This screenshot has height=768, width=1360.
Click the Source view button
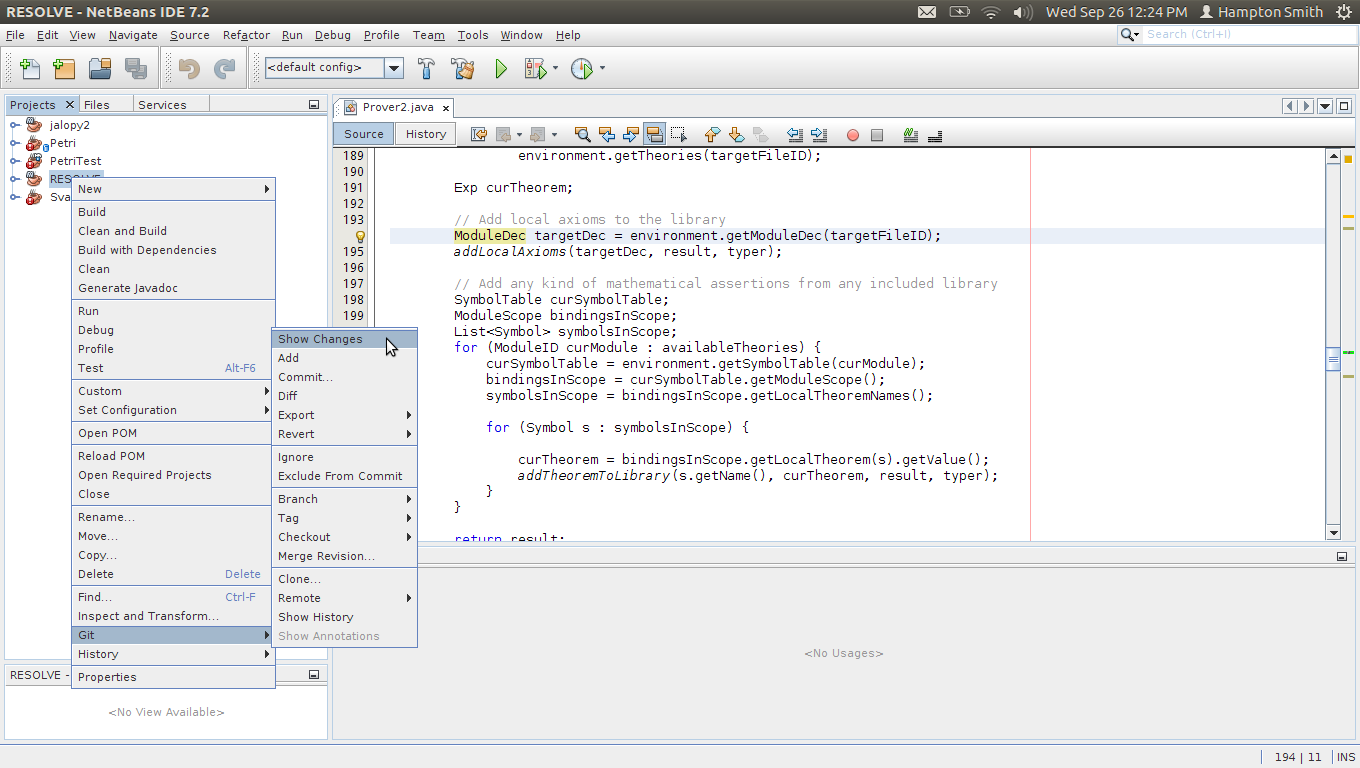coord(364,134)
